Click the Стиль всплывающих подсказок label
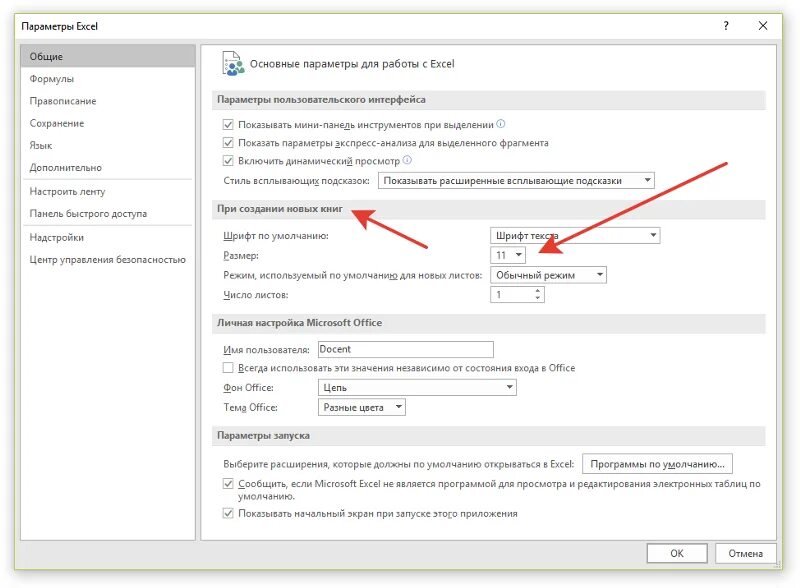The image size is (800, 588). point(296,181)
